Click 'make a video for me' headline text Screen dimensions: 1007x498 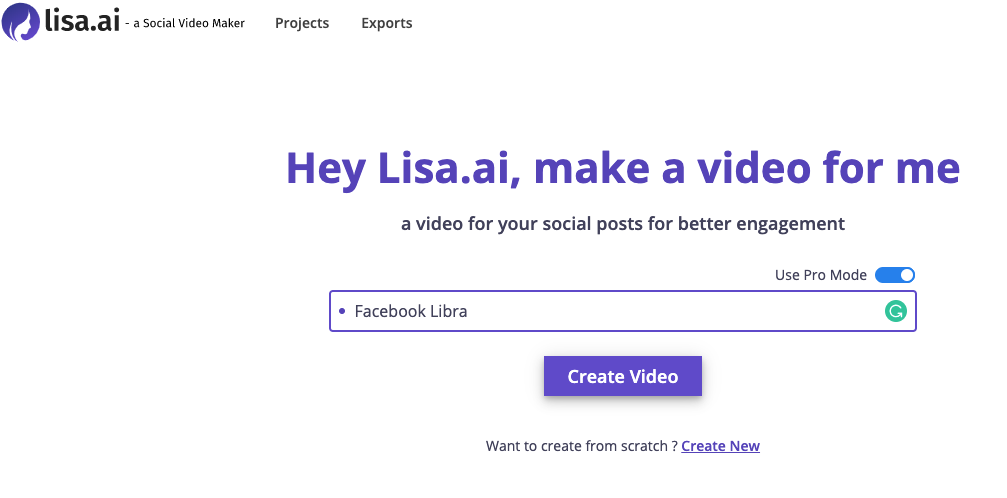[746, 168]
